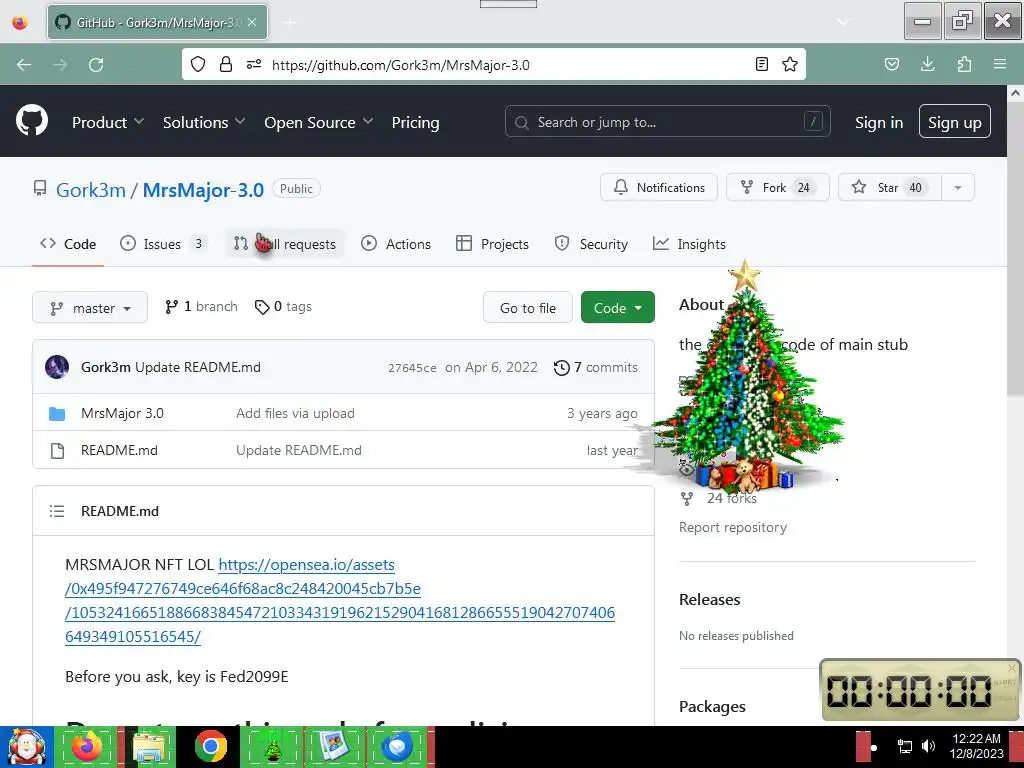Reload the page with the refresh icon
1024x768 pixels.
96,65
